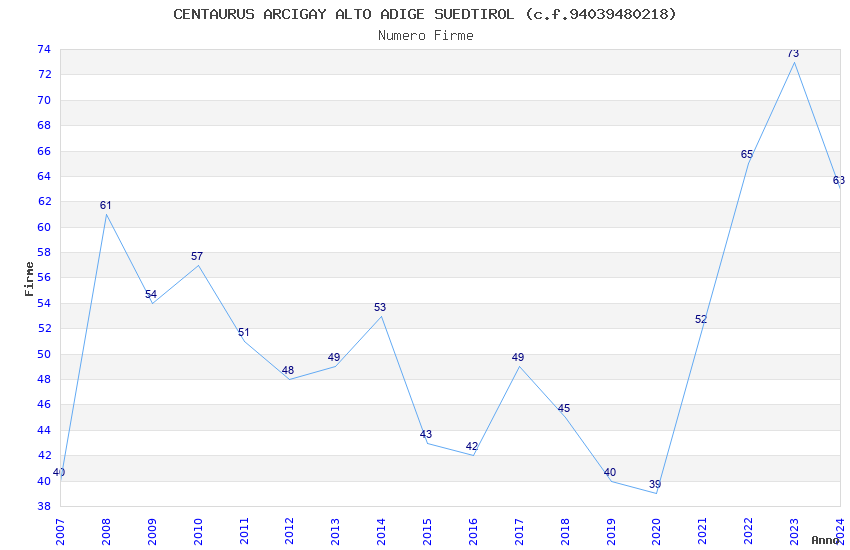Select the 2020 data point labeled 39
The image size is (850, 550).
pos(655,484)
